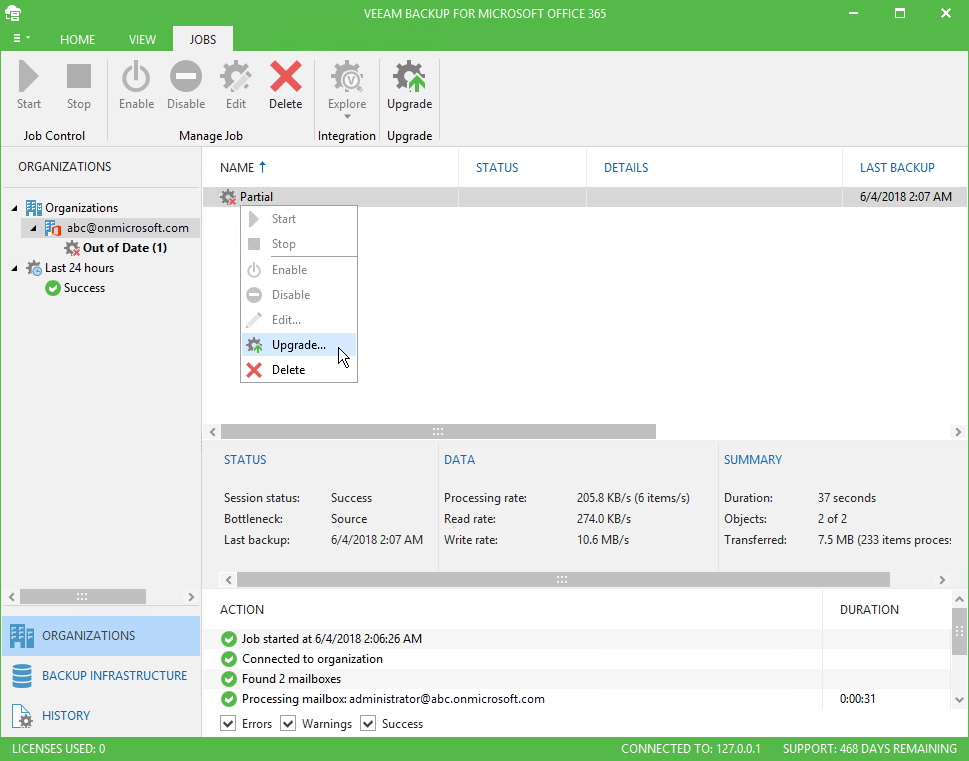
Task: Choose Enable from the context menu
Action: (299, 270)
